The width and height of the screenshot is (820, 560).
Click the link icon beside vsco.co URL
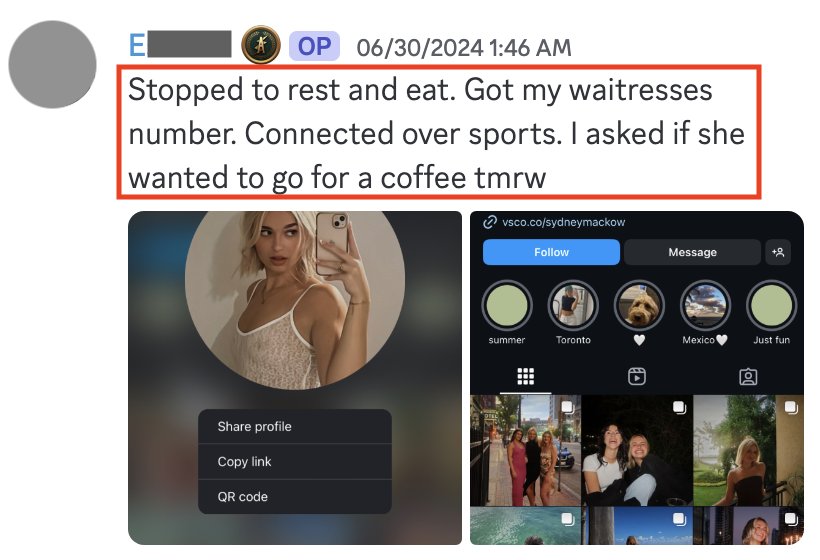click(489, 222)
